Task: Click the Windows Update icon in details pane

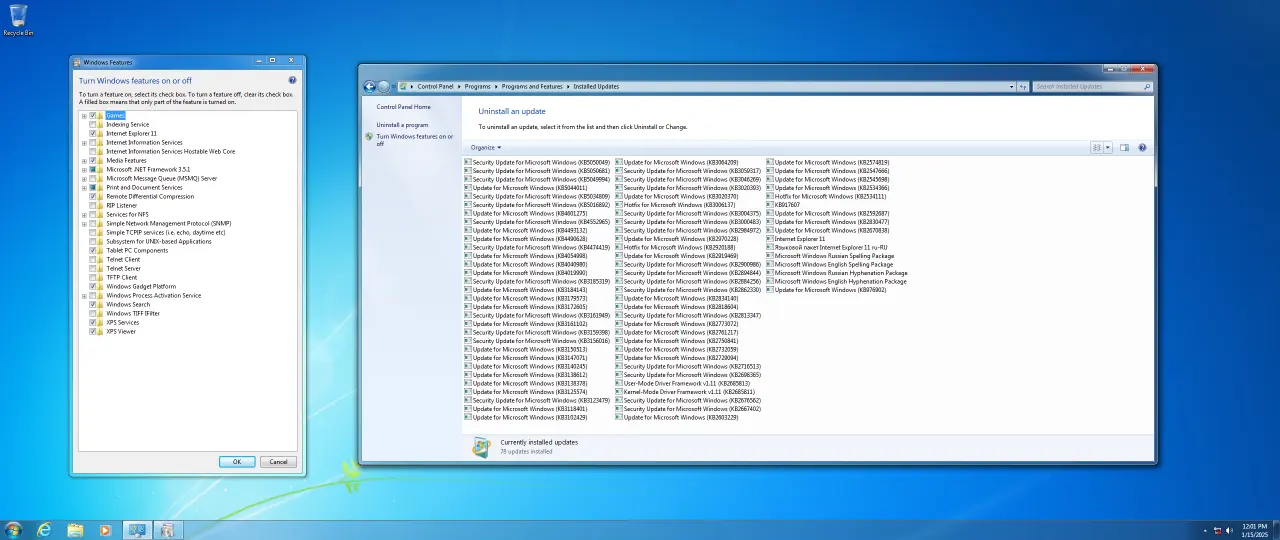Action: (481, 447)
